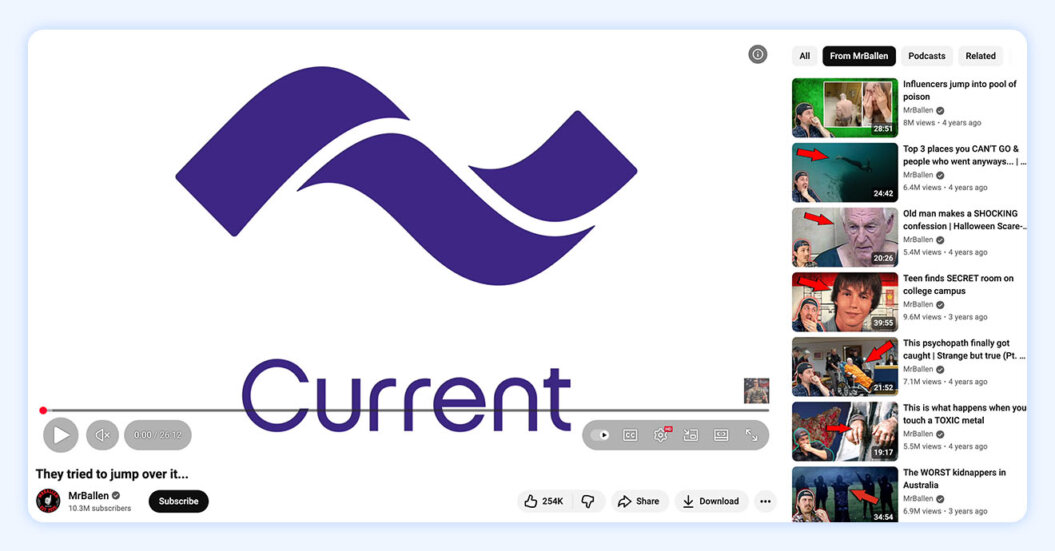This screenshot has width=1055, height=551.
Task: Click the info icon at the video's top-right
Action: pos(758,54)
